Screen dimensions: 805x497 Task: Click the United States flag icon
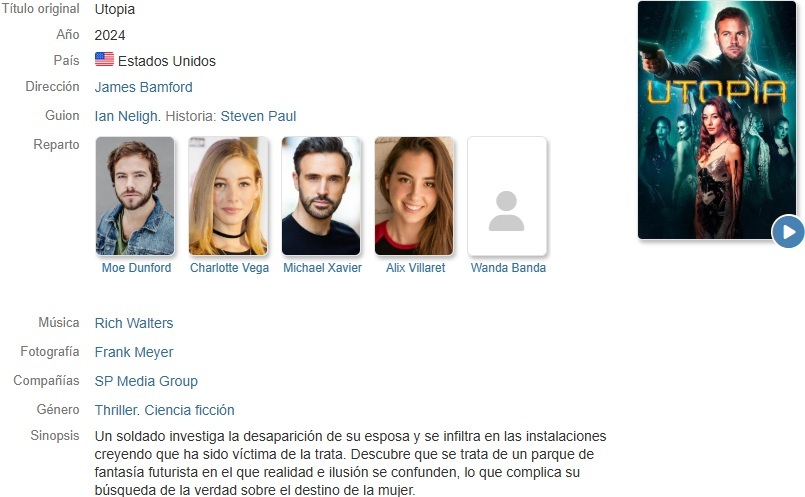(104, 60)
